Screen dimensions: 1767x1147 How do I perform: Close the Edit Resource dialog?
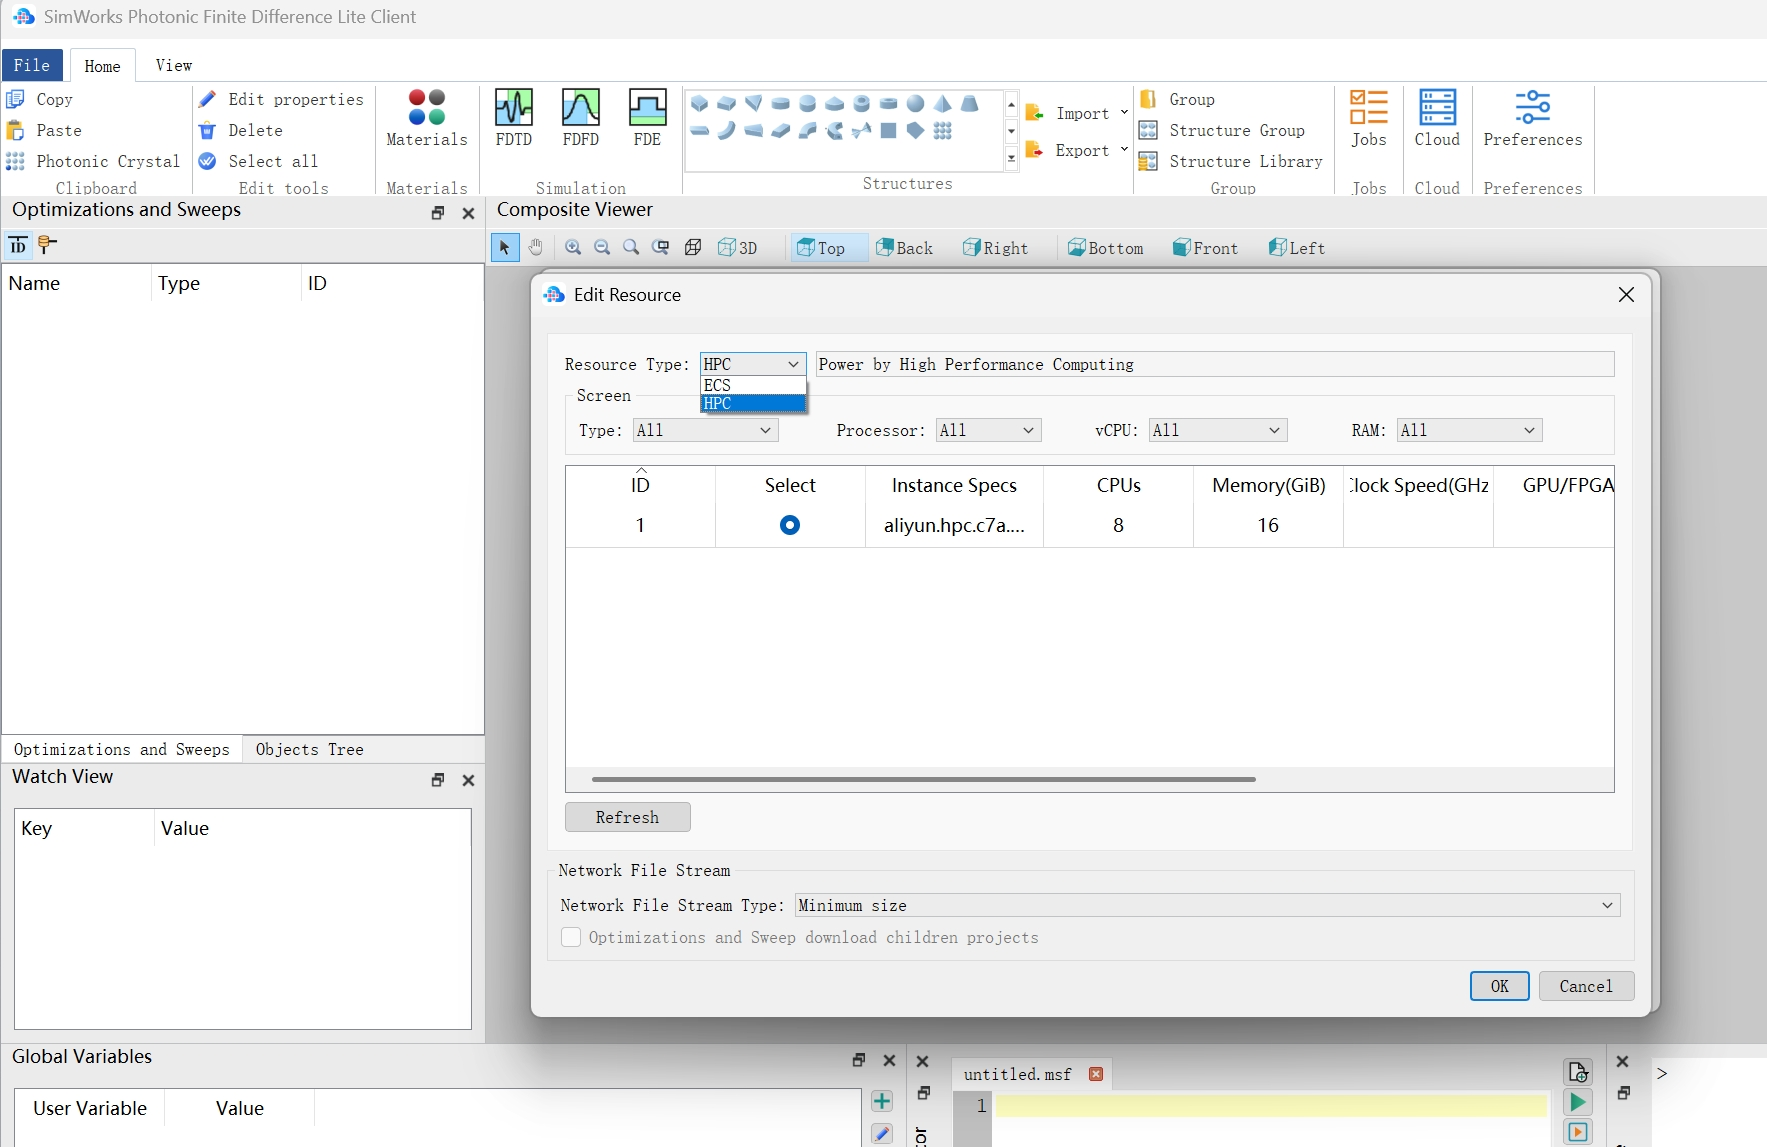pyautogui.click(x=1626, y=294)
